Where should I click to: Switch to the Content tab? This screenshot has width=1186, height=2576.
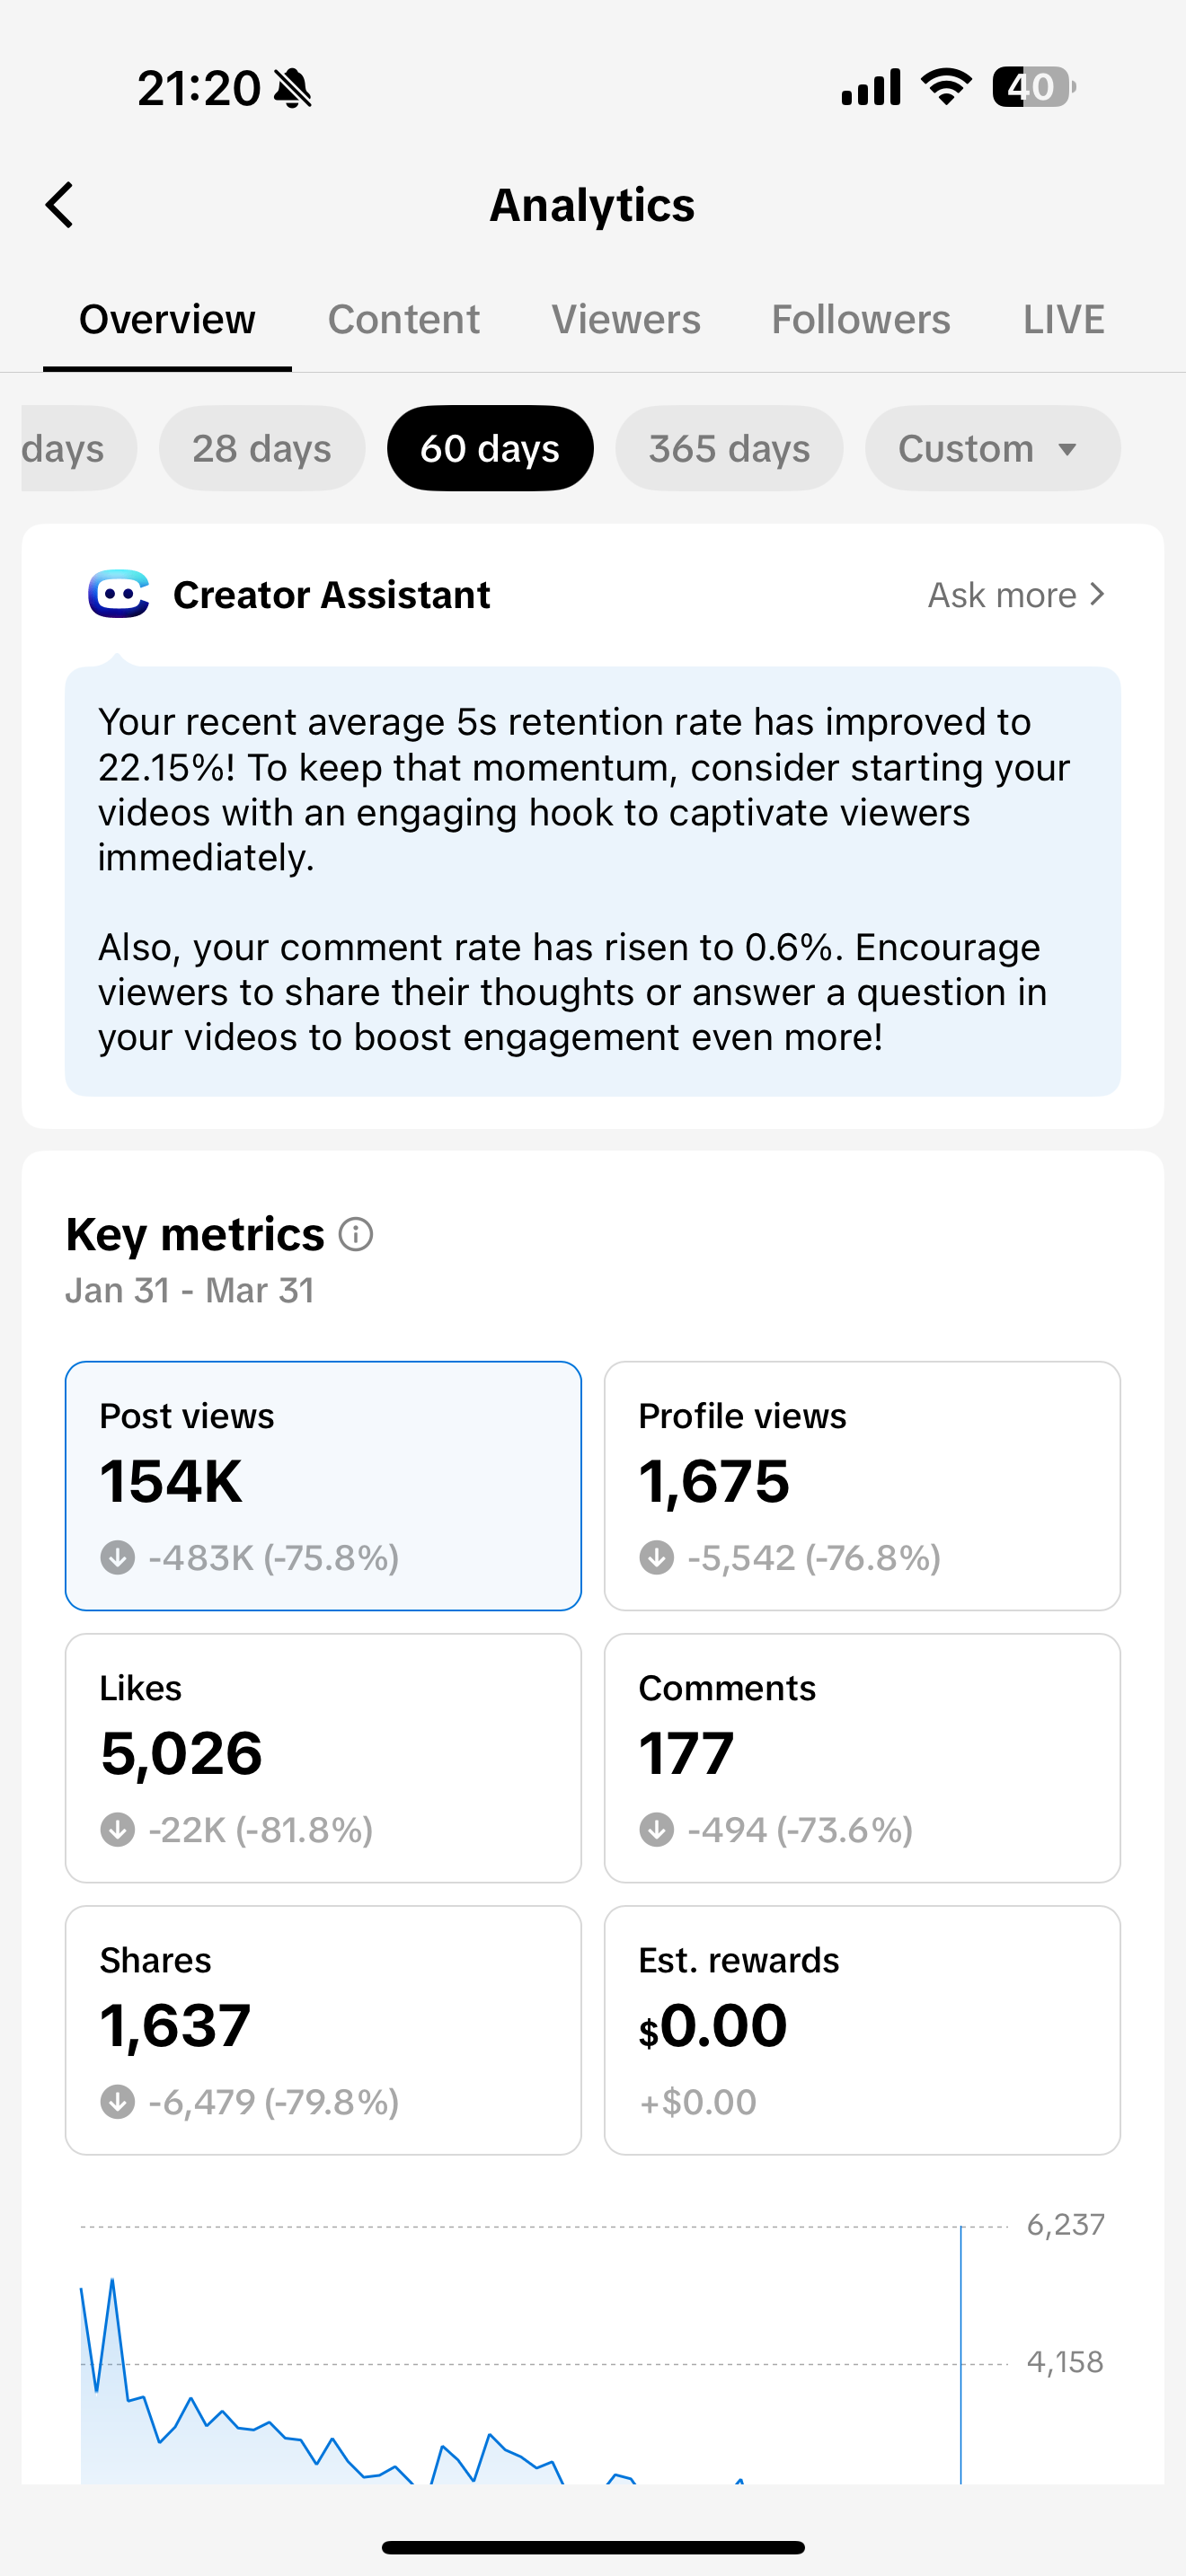click(x=403, y=320)
